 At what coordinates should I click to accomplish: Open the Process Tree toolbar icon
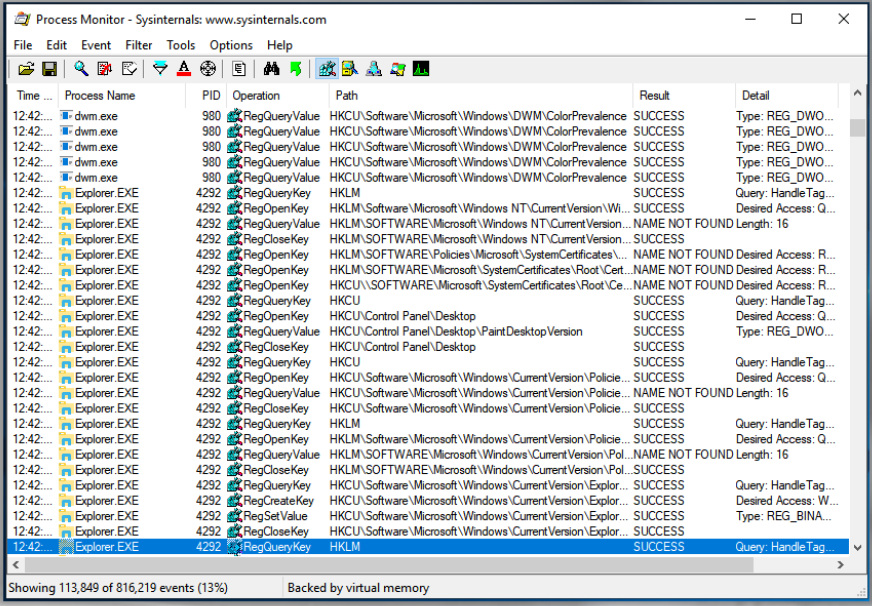pos(239,69)
